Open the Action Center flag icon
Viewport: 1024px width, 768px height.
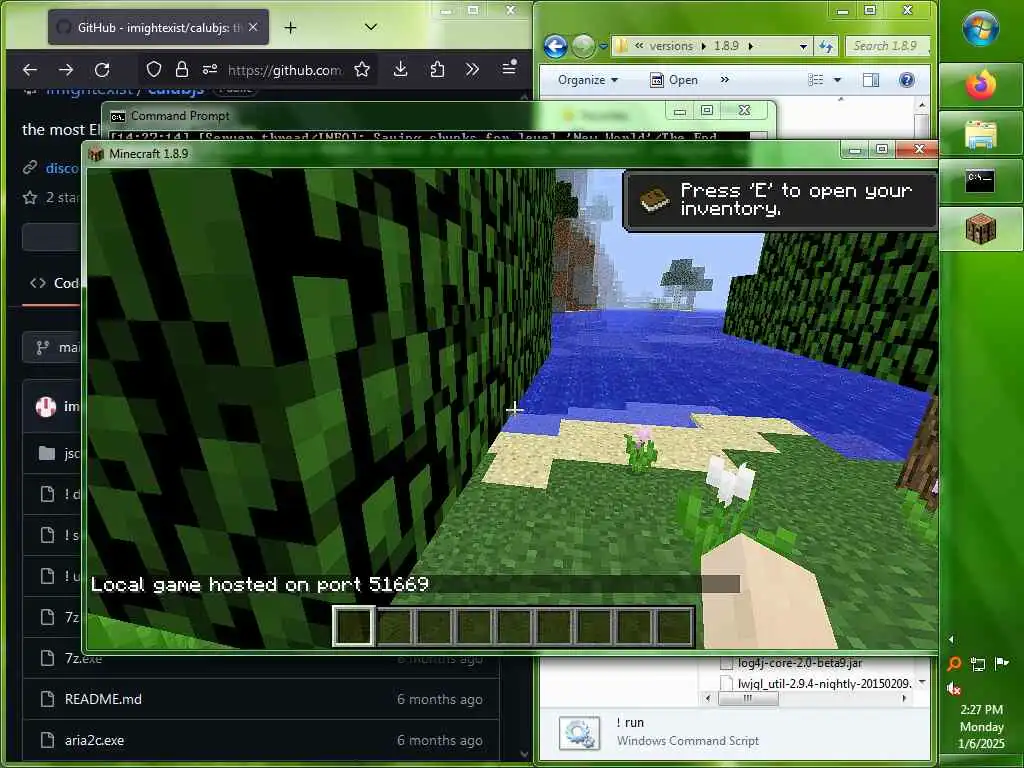(x=1001, y=664)
